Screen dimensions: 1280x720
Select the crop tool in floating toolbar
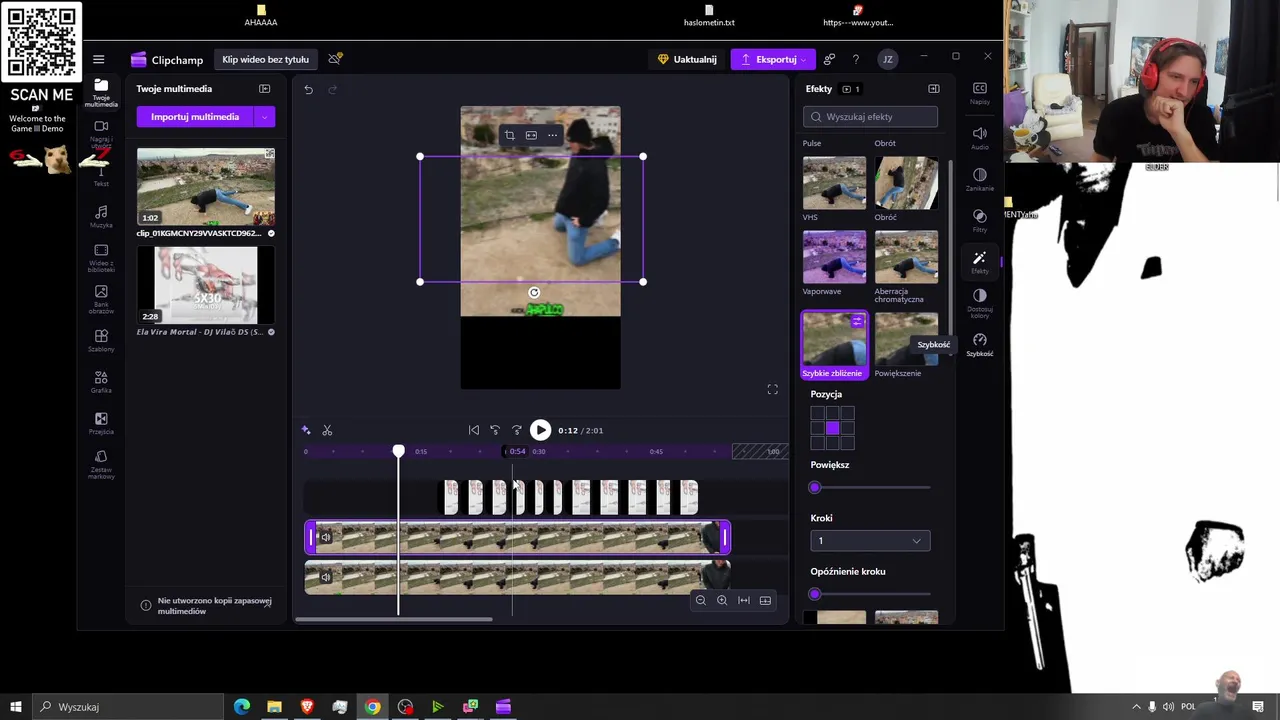(509, 135)
